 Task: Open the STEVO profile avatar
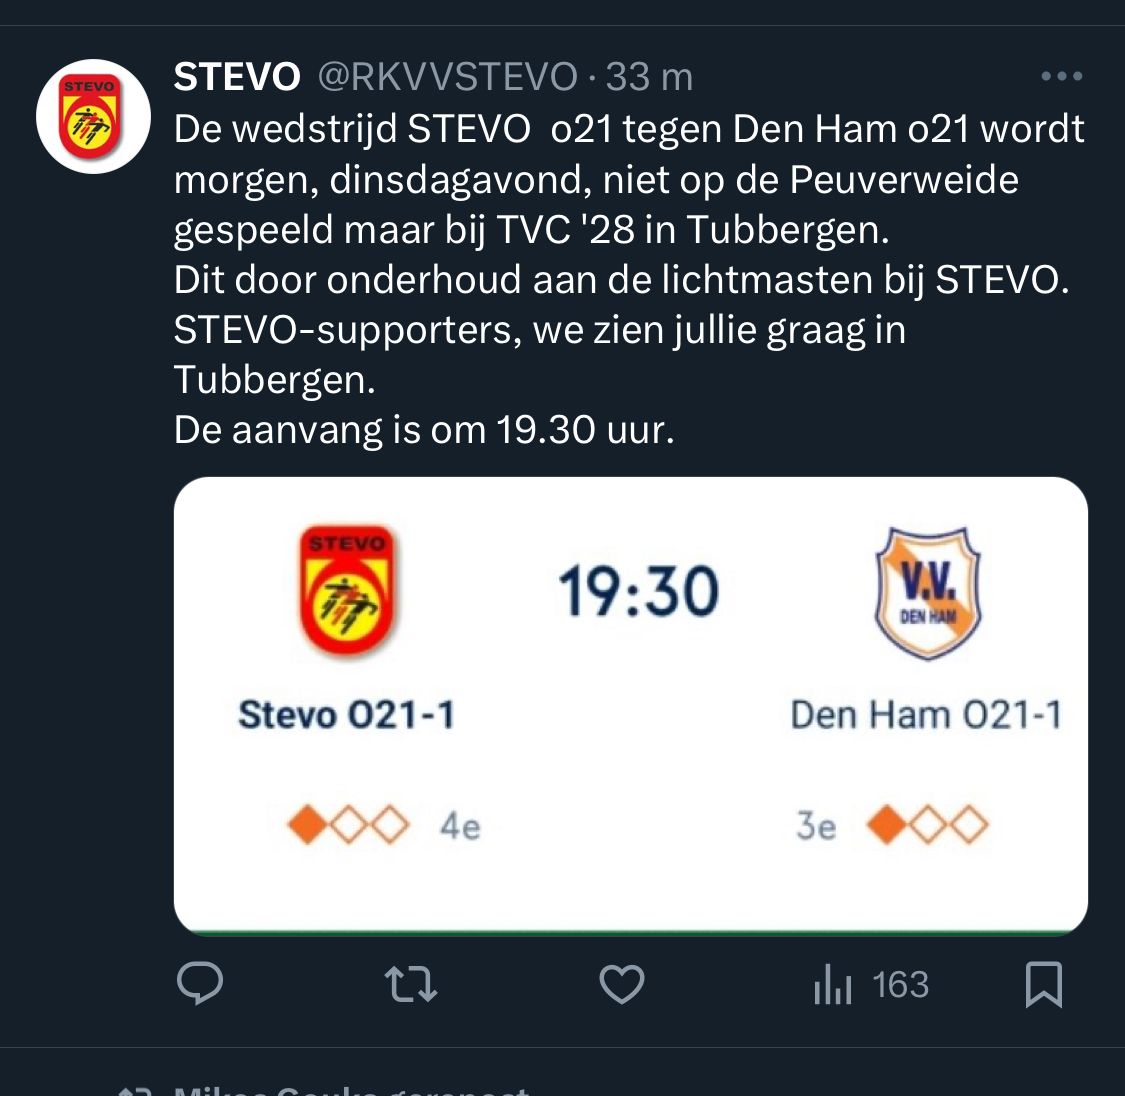[x=93, y=116]
